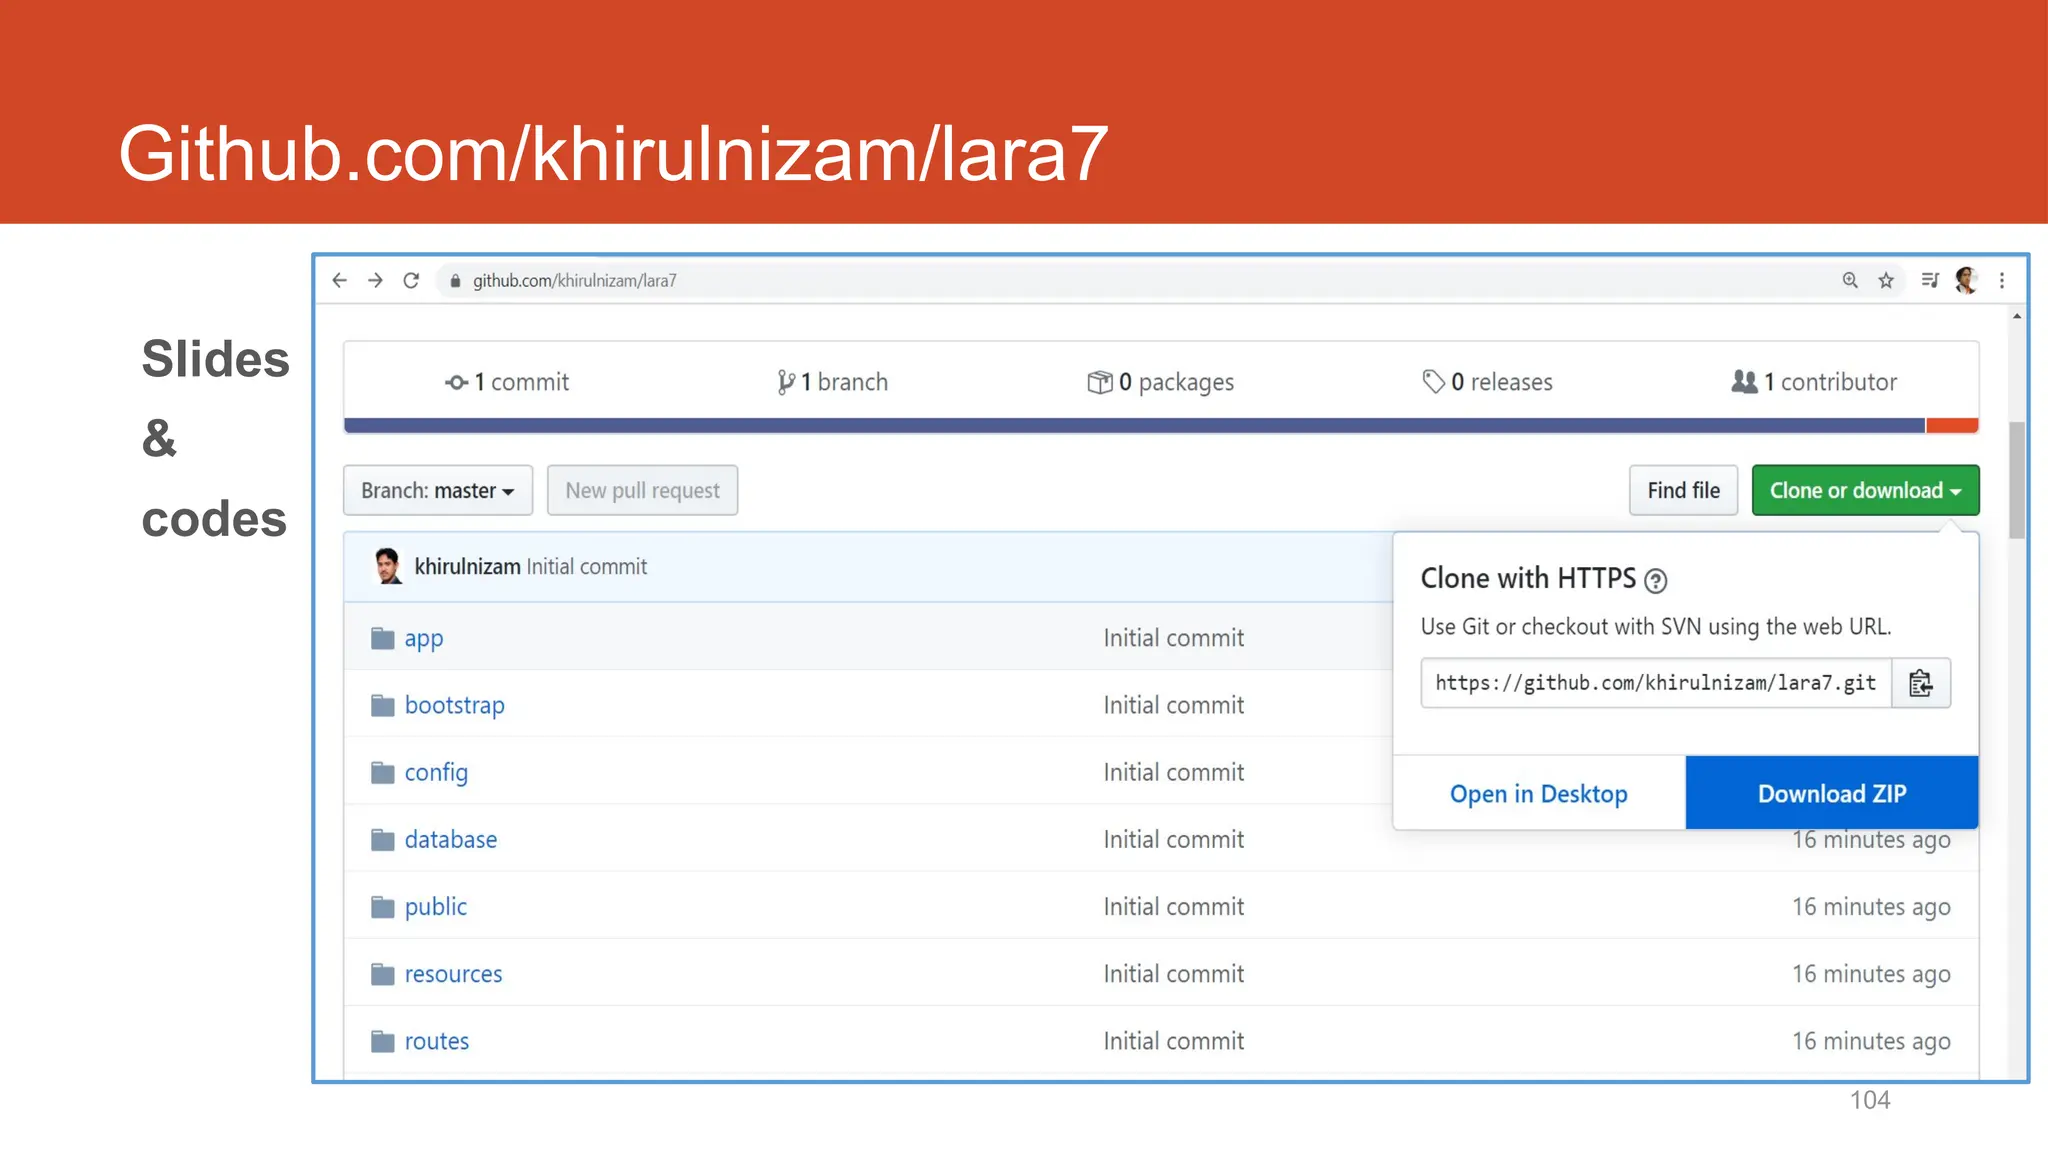Expand the Branch: master dropdown
Image resolution: width=2048 pixels, height=1152 pixels.
[x=438, y=491]
